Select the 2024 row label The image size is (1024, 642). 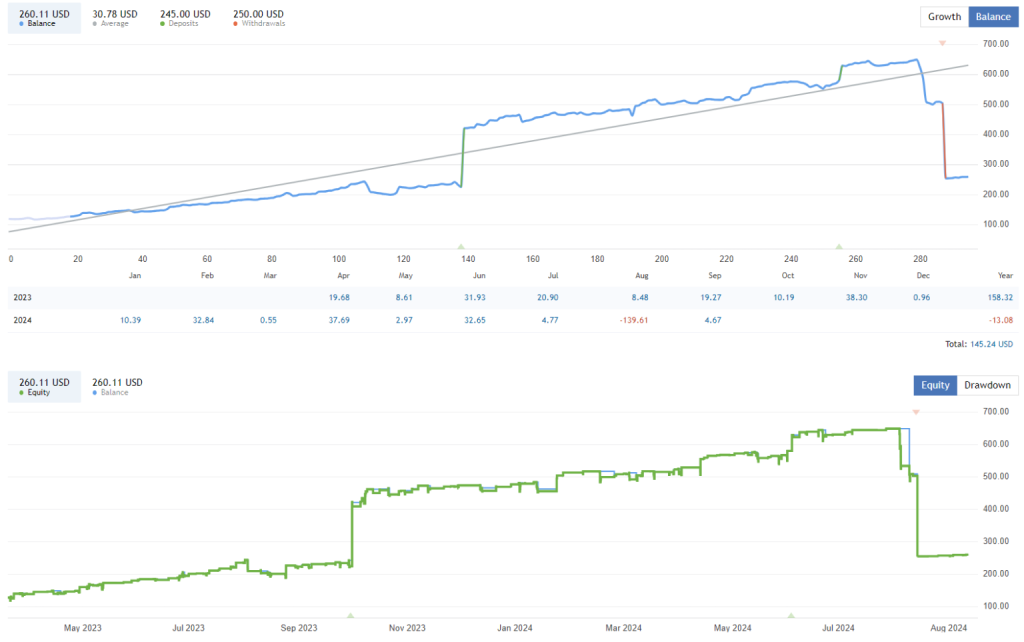(22, 318)
